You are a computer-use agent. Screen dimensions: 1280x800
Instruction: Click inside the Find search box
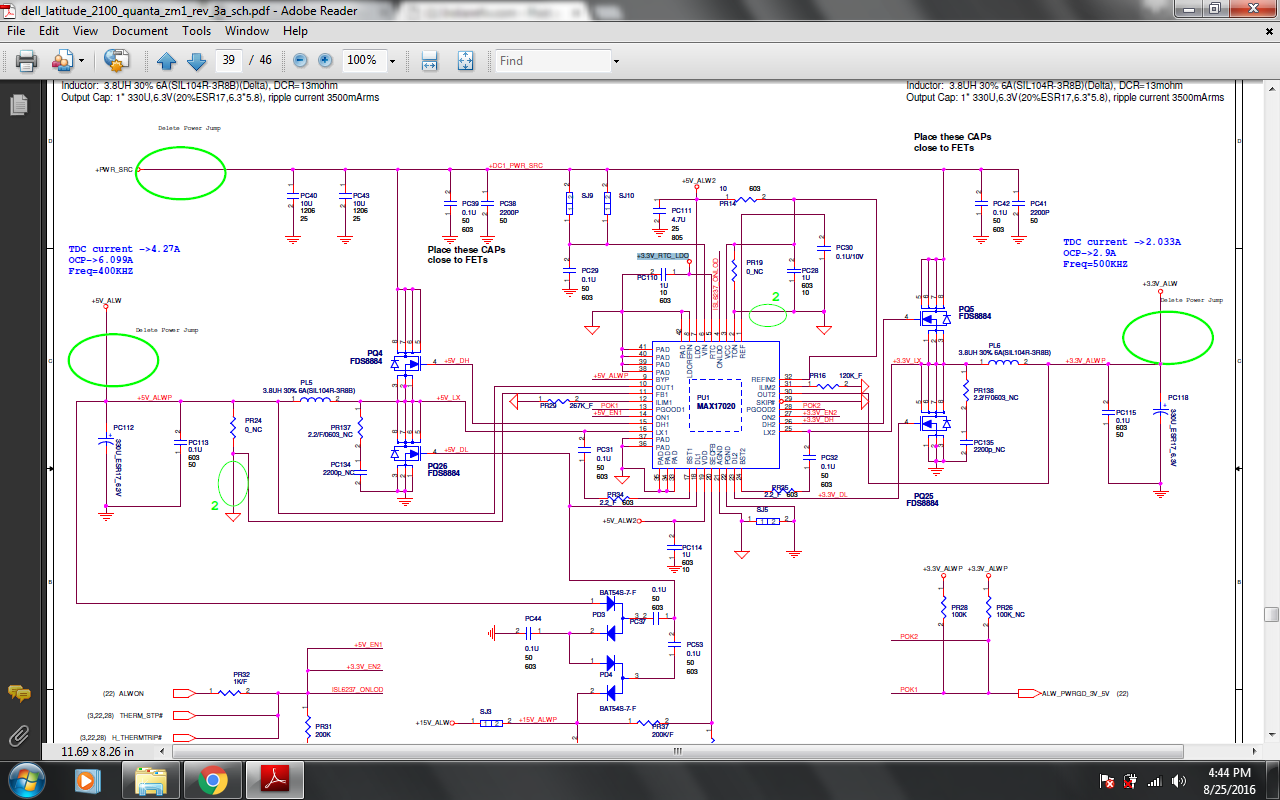[x=553, y=61]
